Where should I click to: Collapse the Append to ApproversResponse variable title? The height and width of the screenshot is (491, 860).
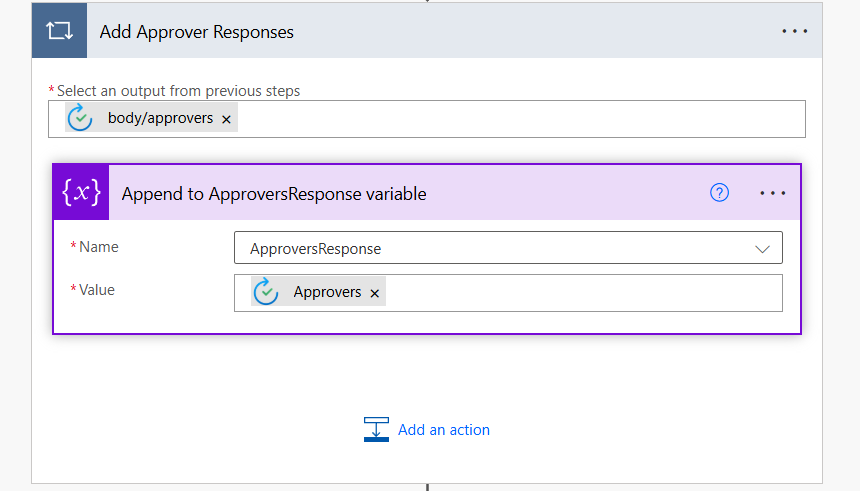click(x=274, y=194)
